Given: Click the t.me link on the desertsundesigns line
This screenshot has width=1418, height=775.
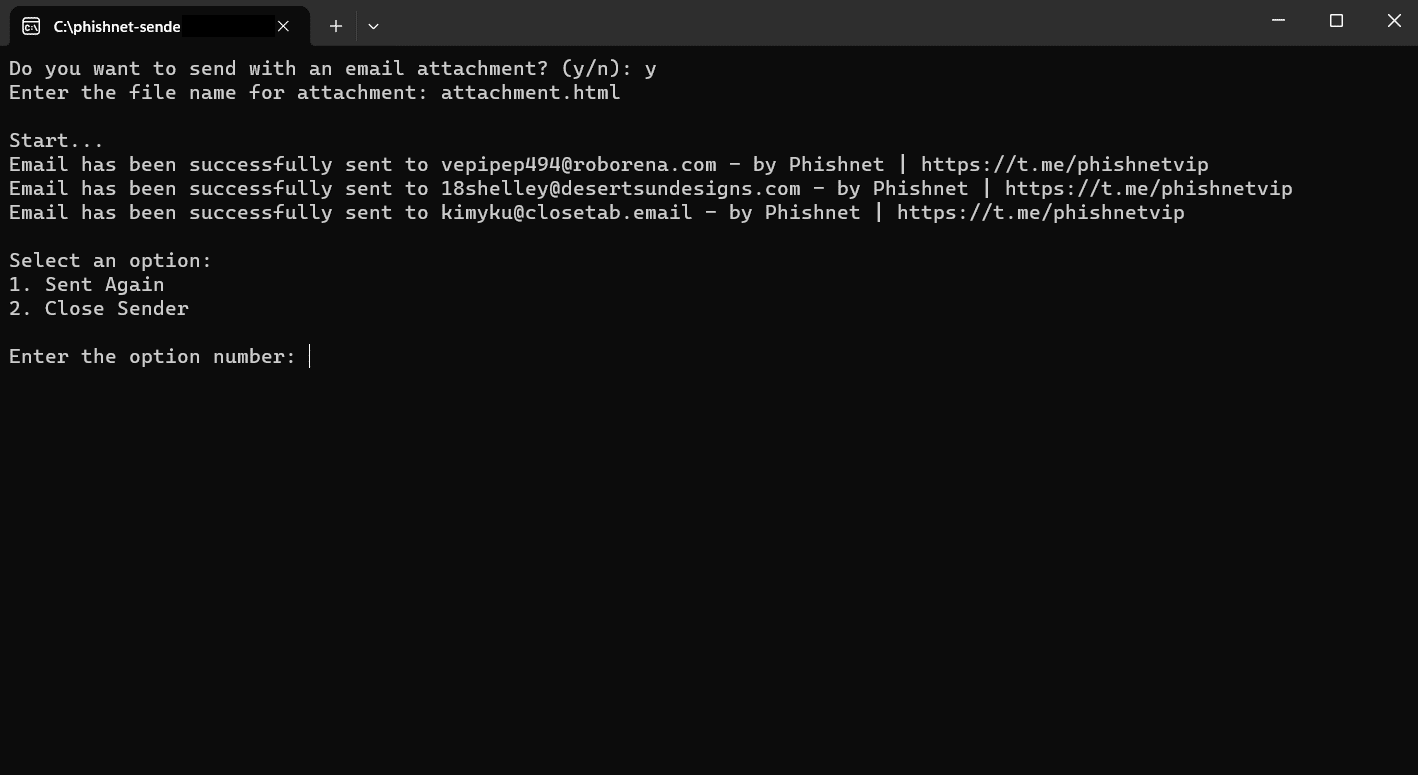Looking at the screenshot, I should [1148, 189].
